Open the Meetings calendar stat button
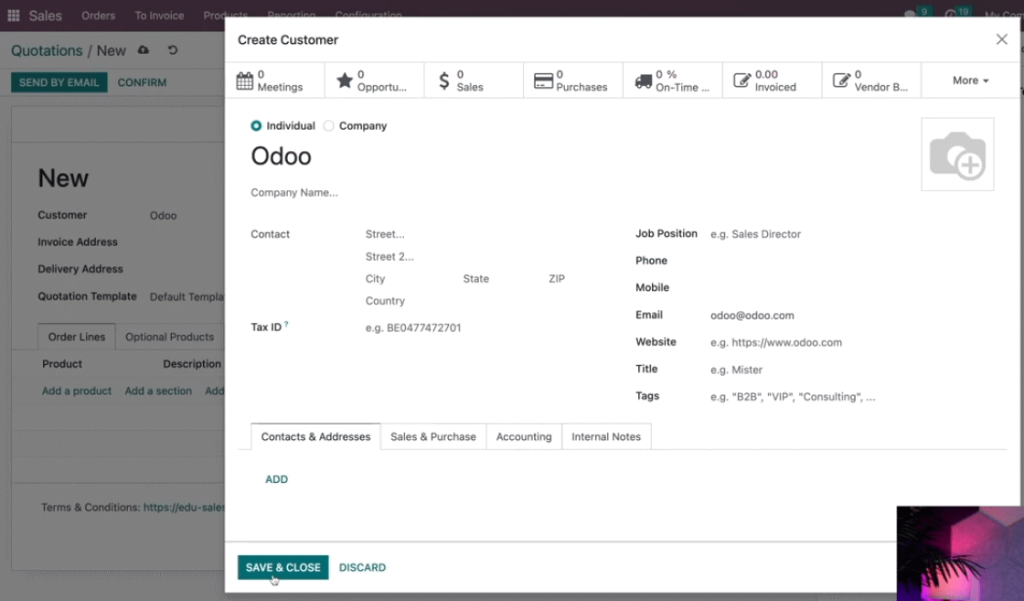The image size is (1024, 601). (x=274, y=80)
